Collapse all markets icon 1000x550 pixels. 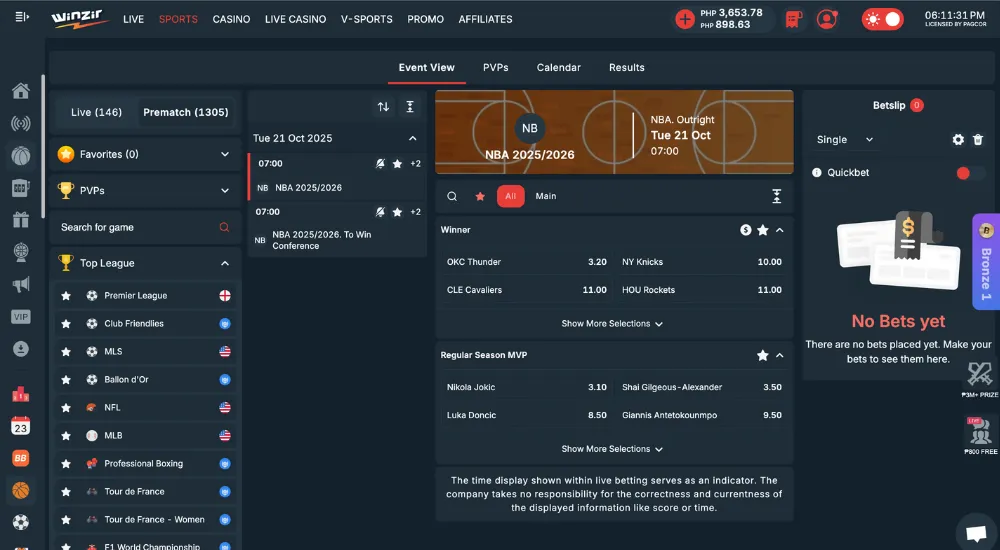point(777,197)
